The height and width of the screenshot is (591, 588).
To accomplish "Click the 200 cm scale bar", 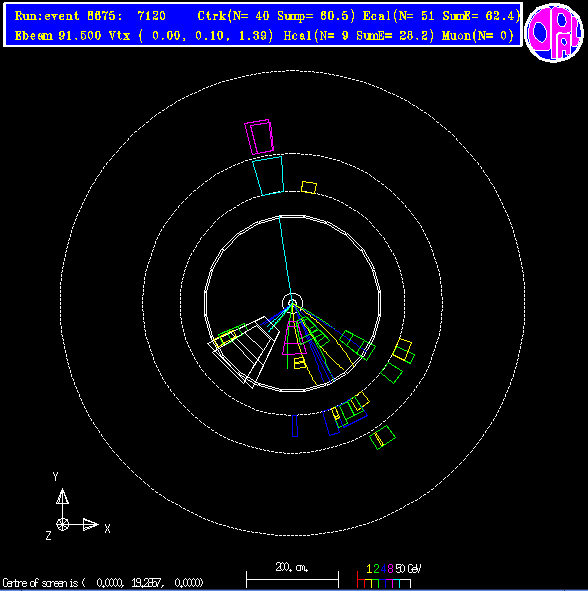I will 292,575.
